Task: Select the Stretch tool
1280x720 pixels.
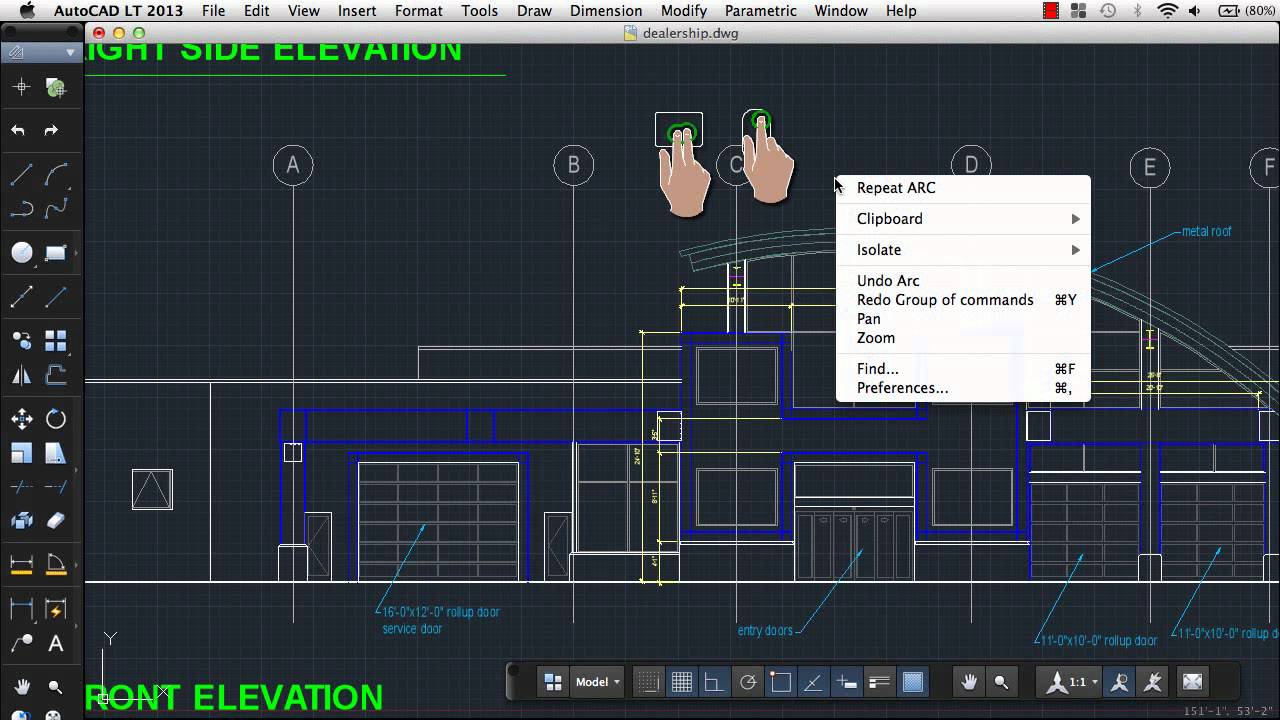Action: (x=56, y=454)
